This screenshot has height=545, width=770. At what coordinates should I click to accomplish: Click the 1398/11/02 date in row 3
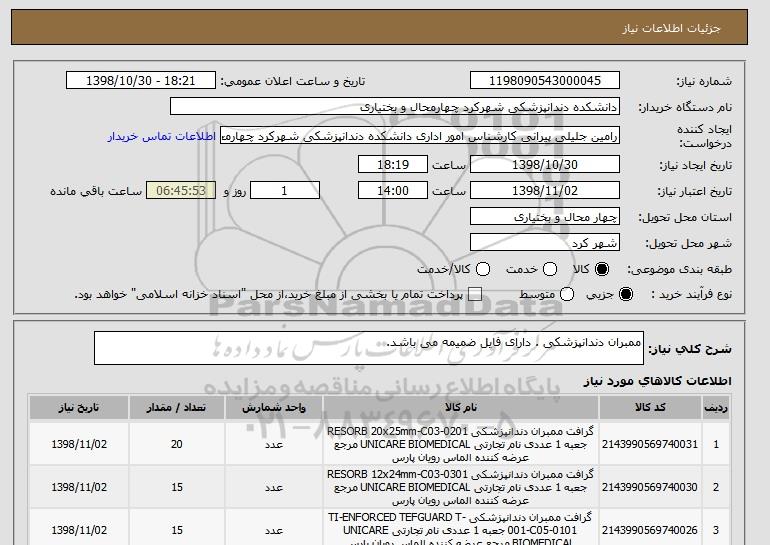click(x=79, y=530)
